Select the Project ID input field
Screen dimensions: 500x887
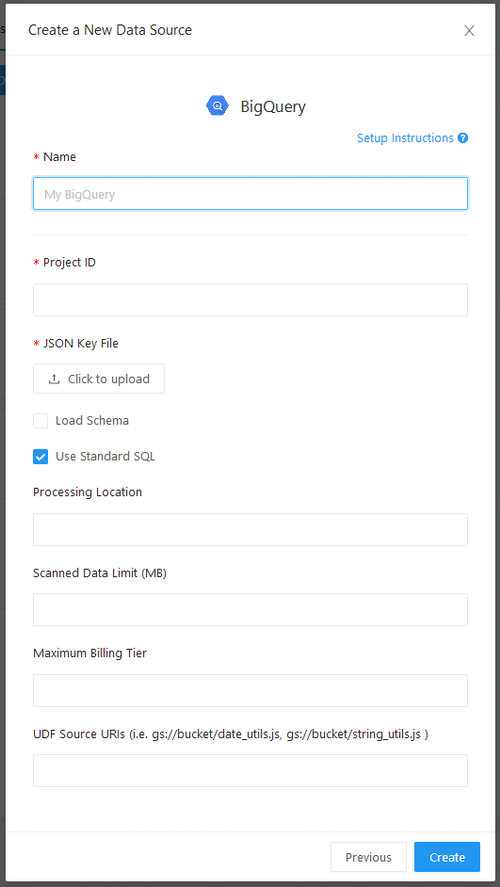point(251,300)
